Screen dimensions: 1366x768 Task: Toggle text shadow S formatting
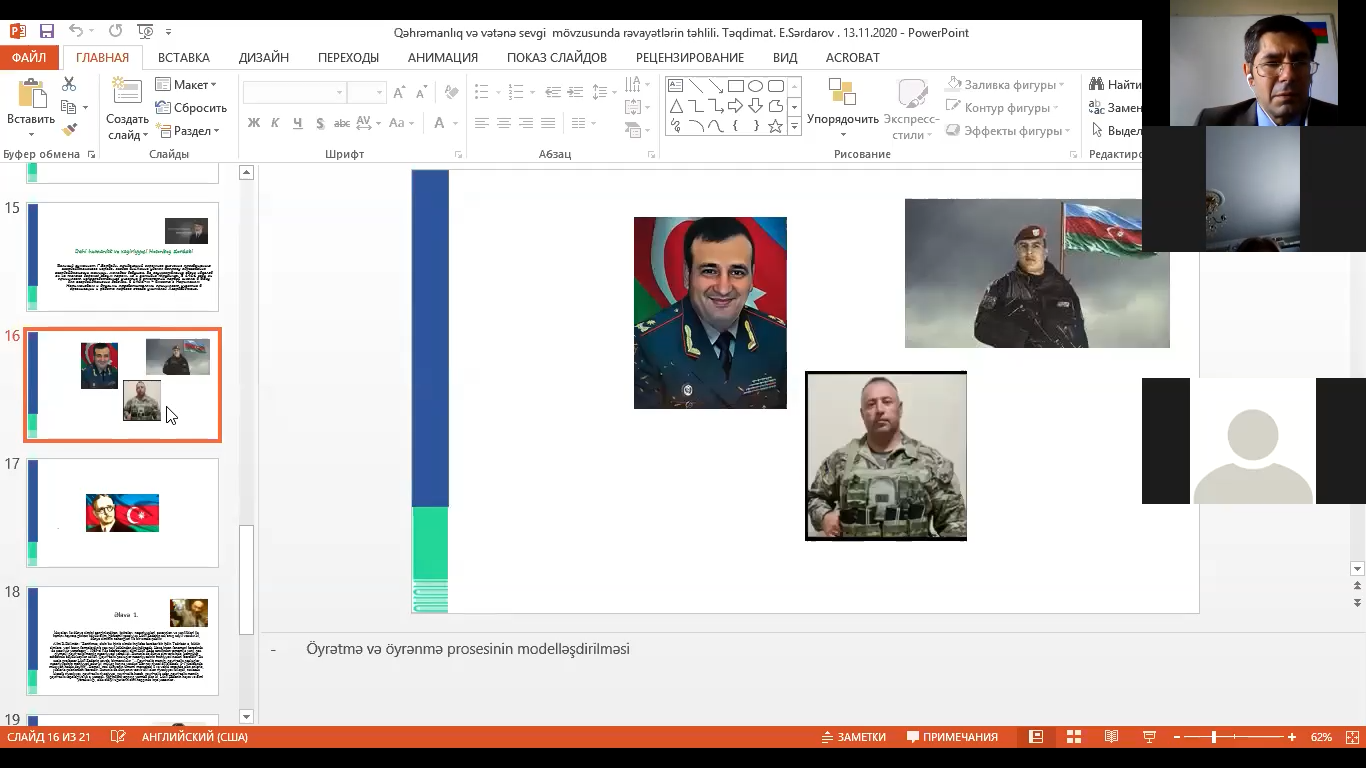click(320, 123)
